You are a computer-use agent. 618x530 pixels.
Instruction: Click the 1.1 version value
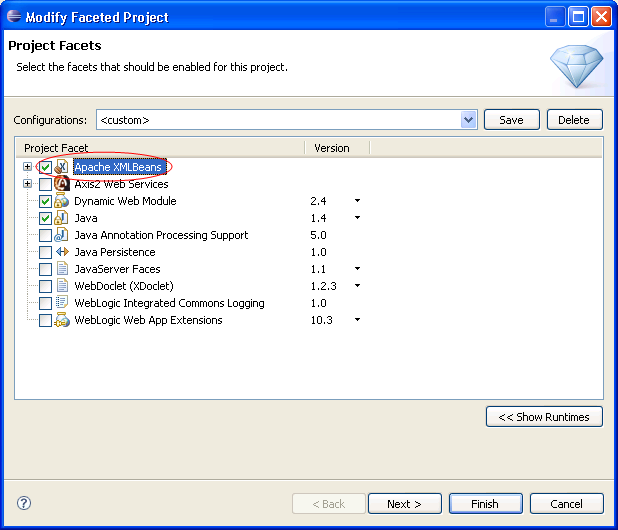318,269
